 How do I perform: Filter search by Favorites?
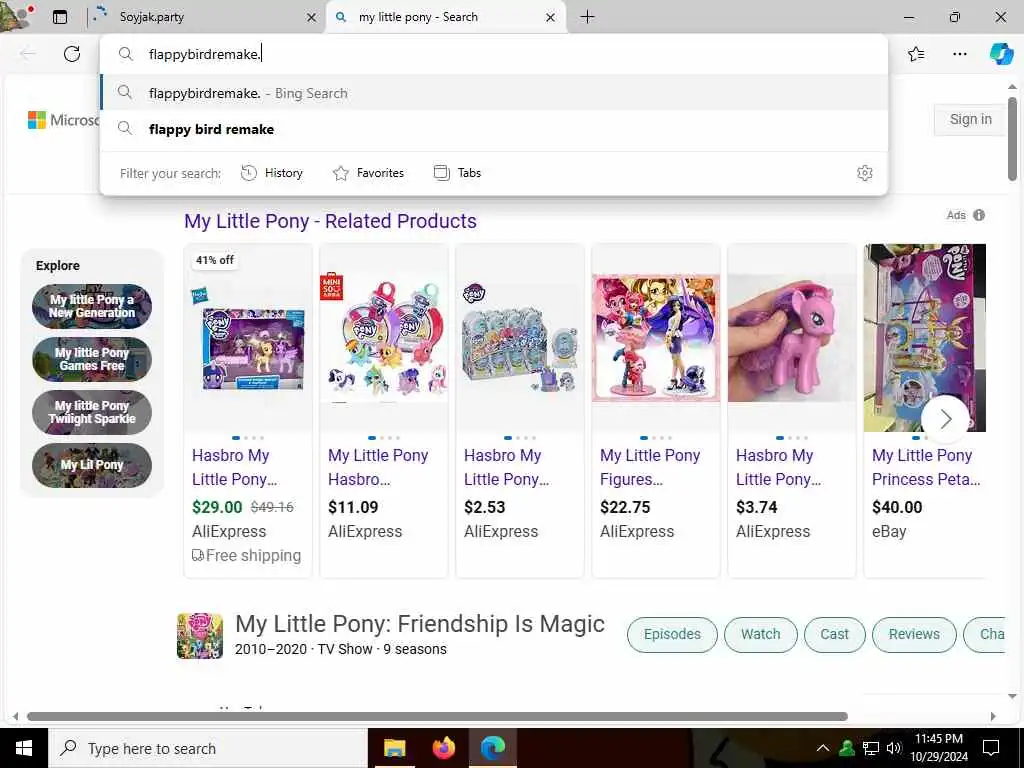point(368,173)
